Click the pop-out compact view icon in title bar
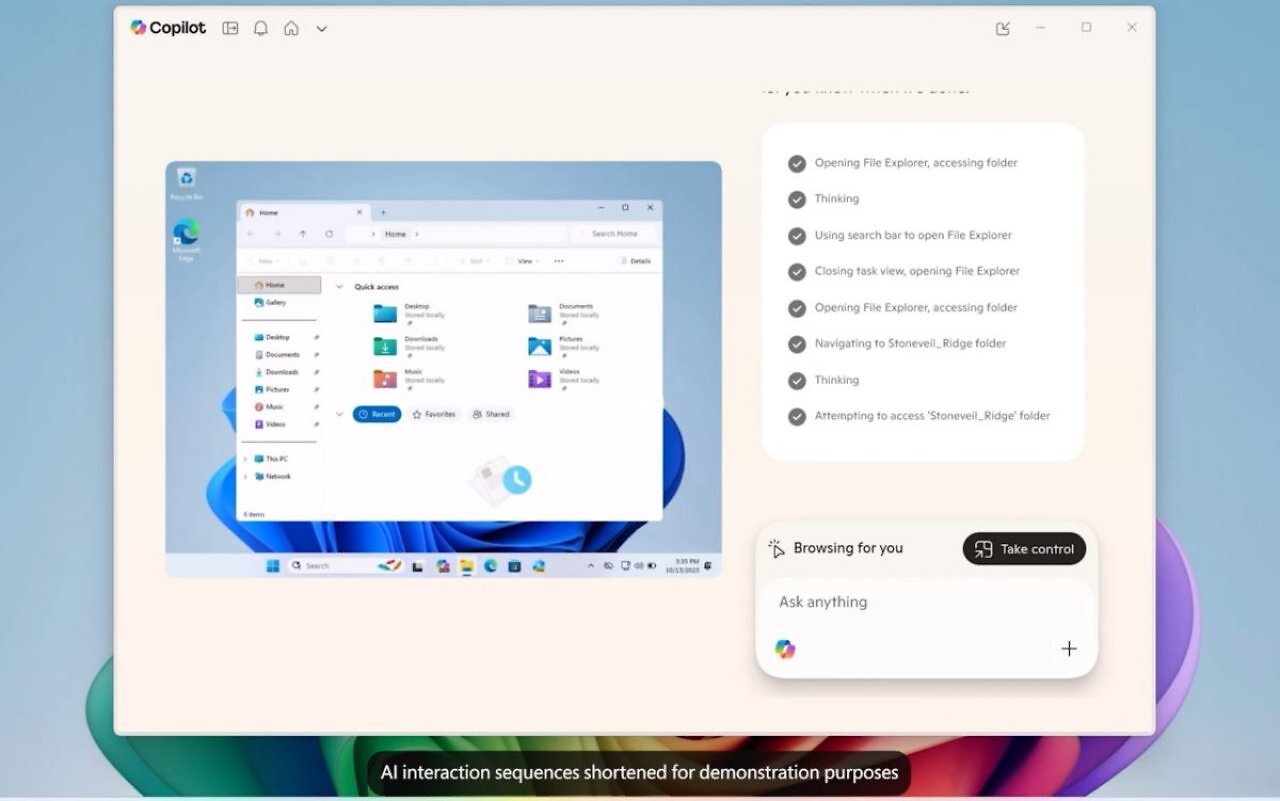 (x=1003, y=28)
